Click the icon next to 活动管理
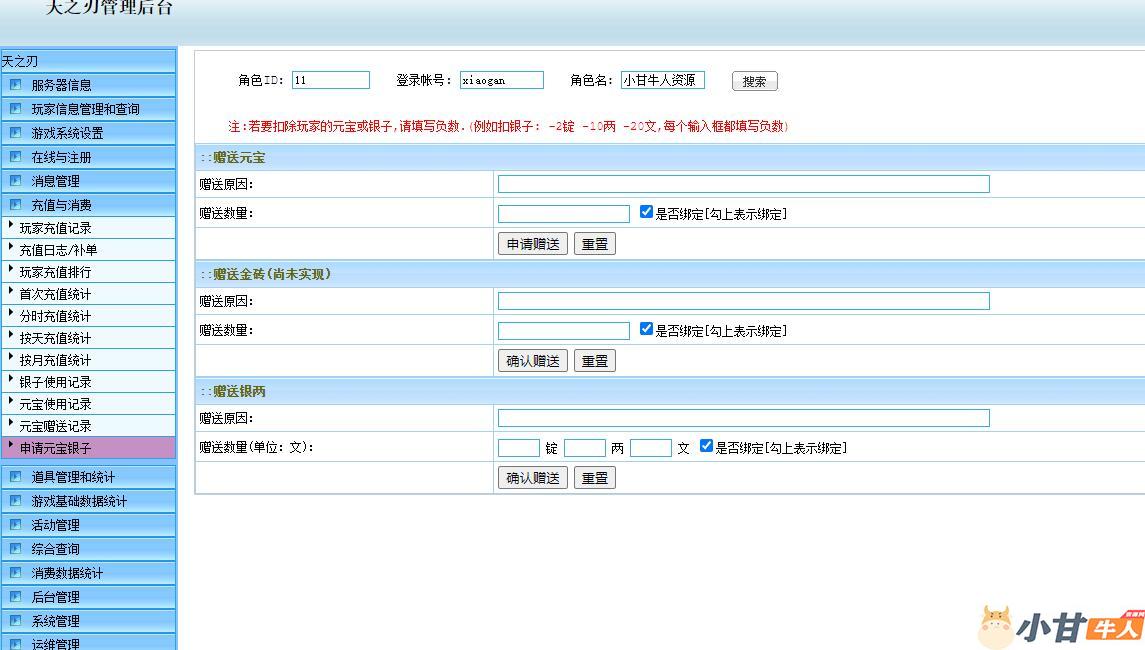The width and height of the screenshot is (1145, 650). click(15, 525)
